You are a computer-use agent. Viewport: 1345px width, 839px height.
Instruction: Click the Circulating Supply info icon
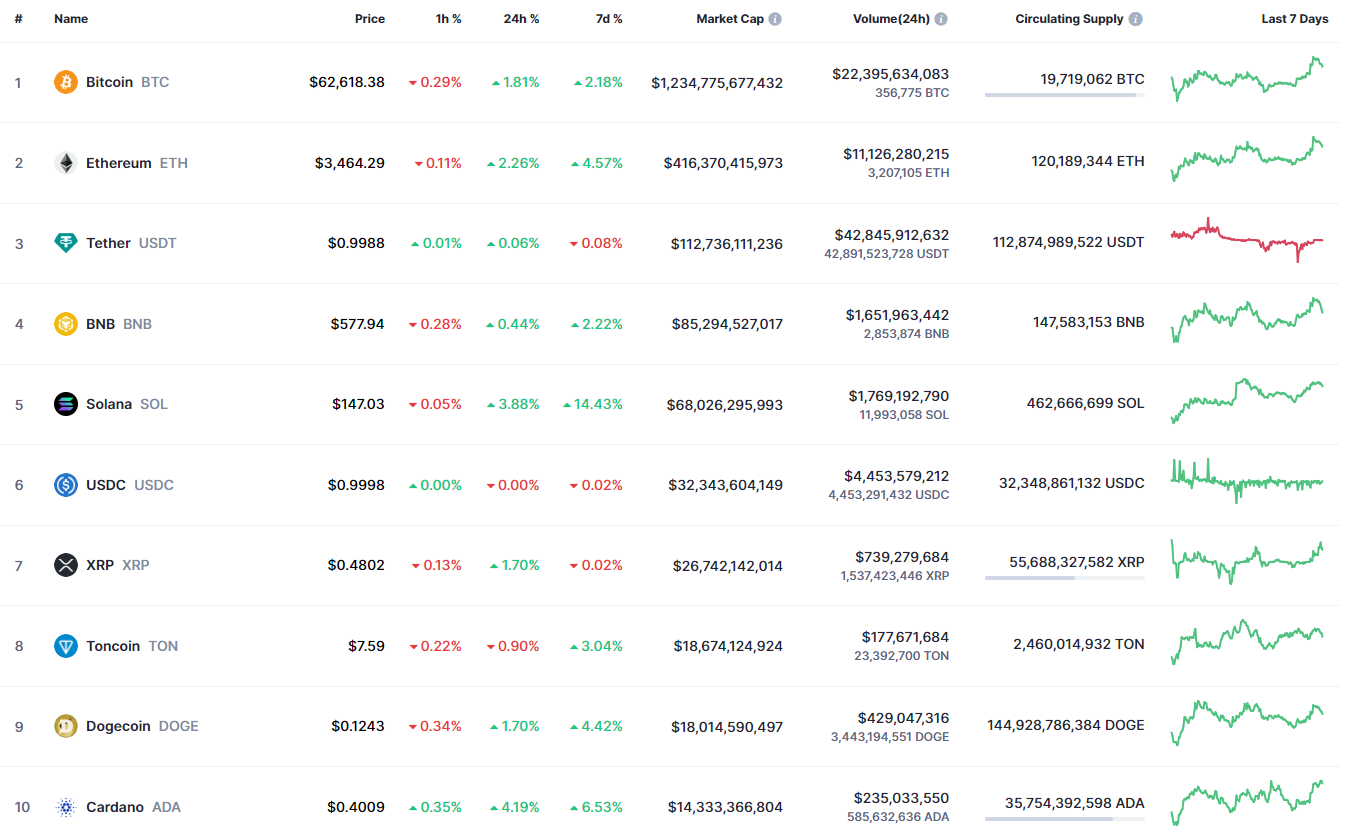[1136, 19]
